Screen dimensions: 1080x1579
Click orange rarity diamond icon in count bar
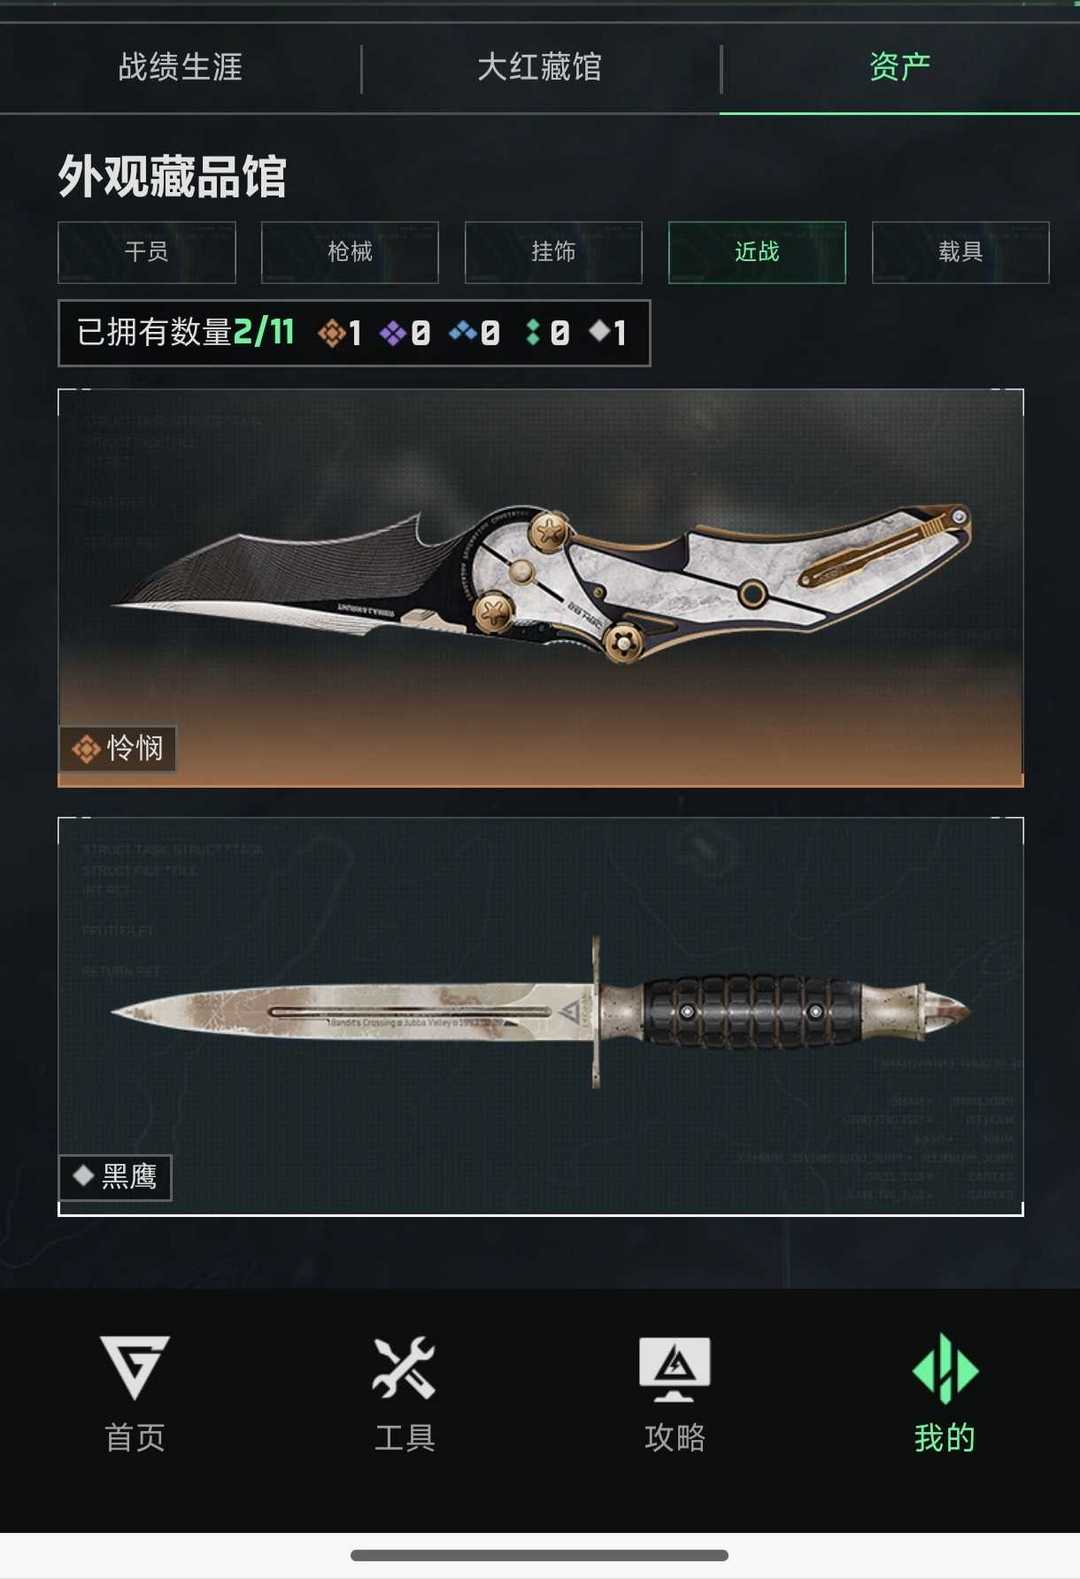331,332
